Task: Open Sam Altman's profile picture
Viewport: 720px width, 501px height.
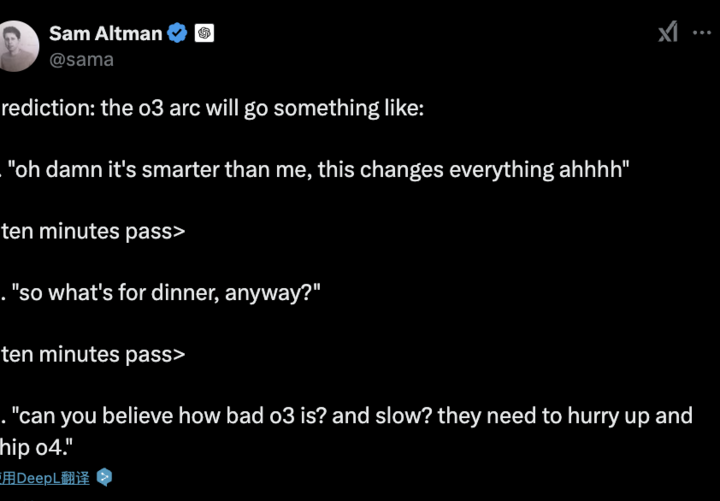Action: coord(17,45)
